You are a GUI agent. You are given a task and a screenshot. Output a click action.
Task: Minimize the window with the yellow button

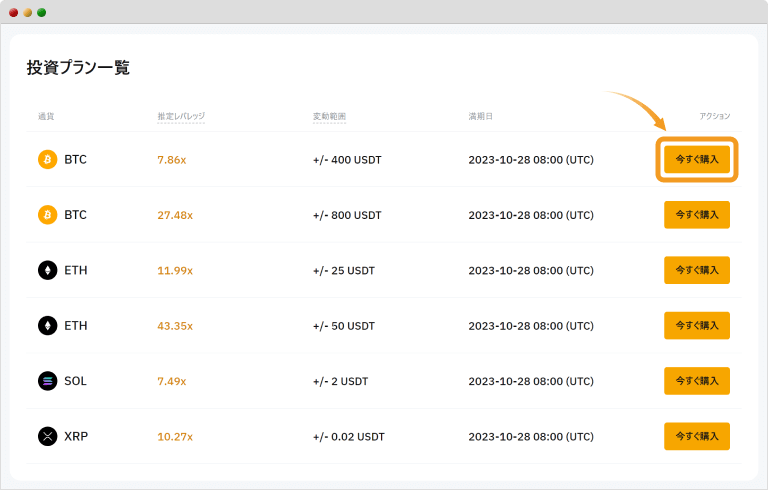(28, 12)
